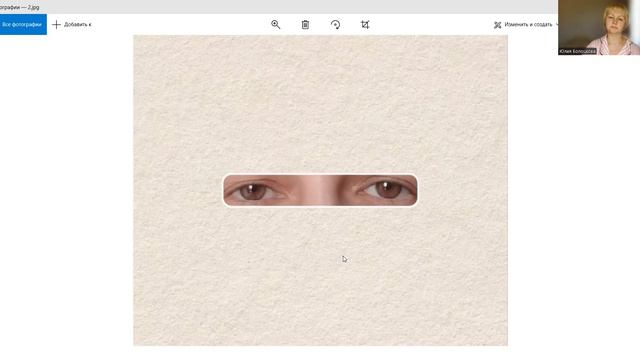Click the webcam video thumbnail of participant

pos(599,27)
